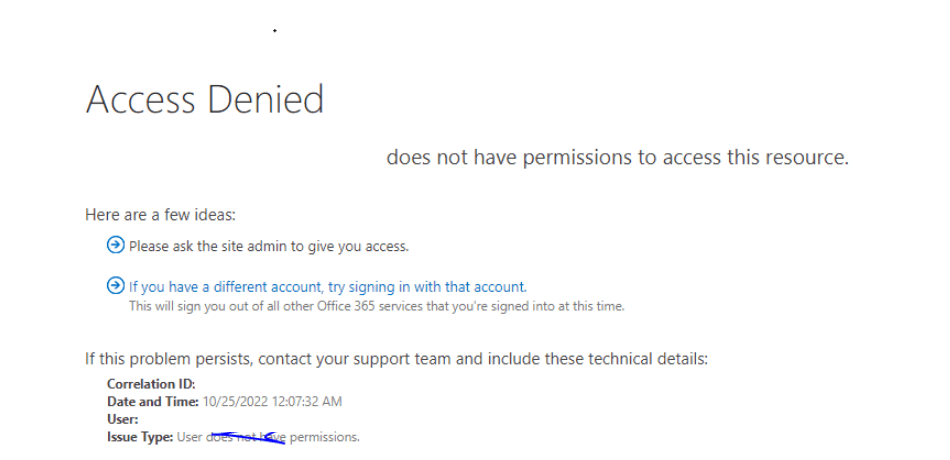Click the 'Here are a few ideas' text
The image size is (950, 460).
tap(160, 215)
